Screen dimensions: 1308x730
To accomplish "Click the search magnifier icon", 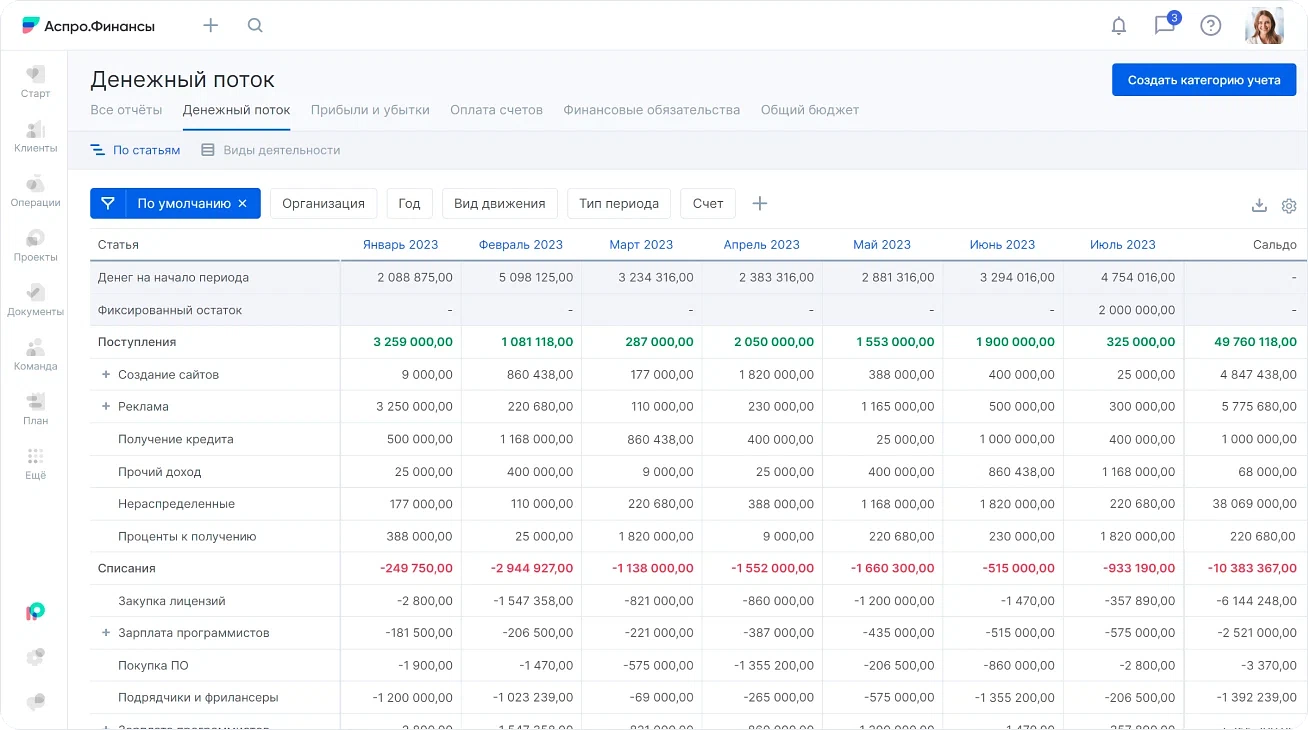I will [255, 26].
